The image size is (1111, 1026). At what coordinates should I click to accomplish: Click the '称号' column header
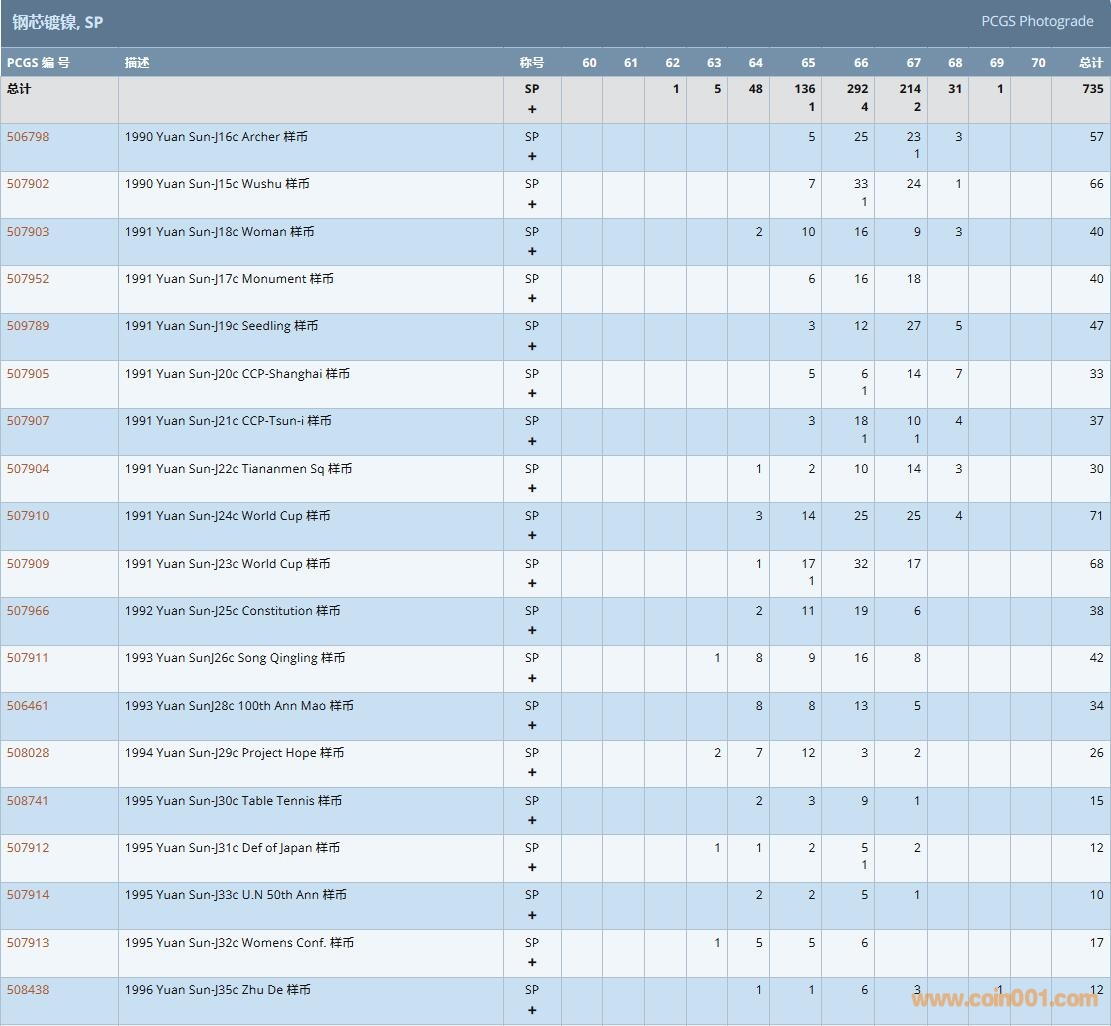(532, 63)
